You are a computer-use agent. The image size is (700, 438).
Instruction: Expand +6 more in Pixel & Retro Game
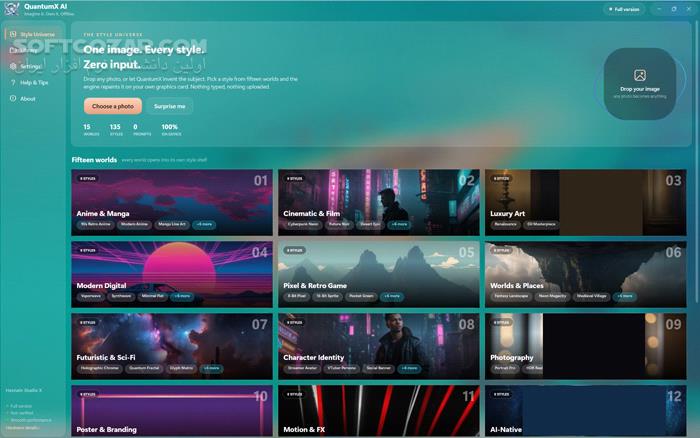pyautogui.click(x=392, y=296)
